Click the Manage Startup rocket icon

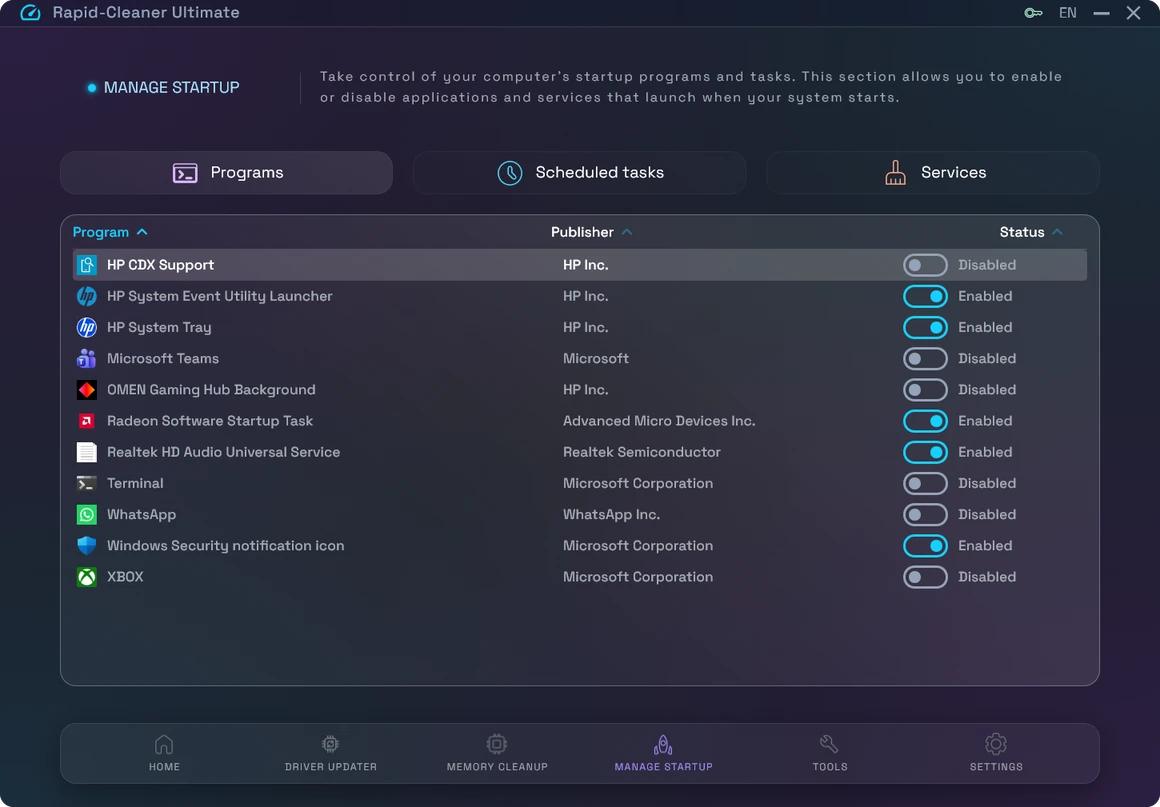click(663, 744)
